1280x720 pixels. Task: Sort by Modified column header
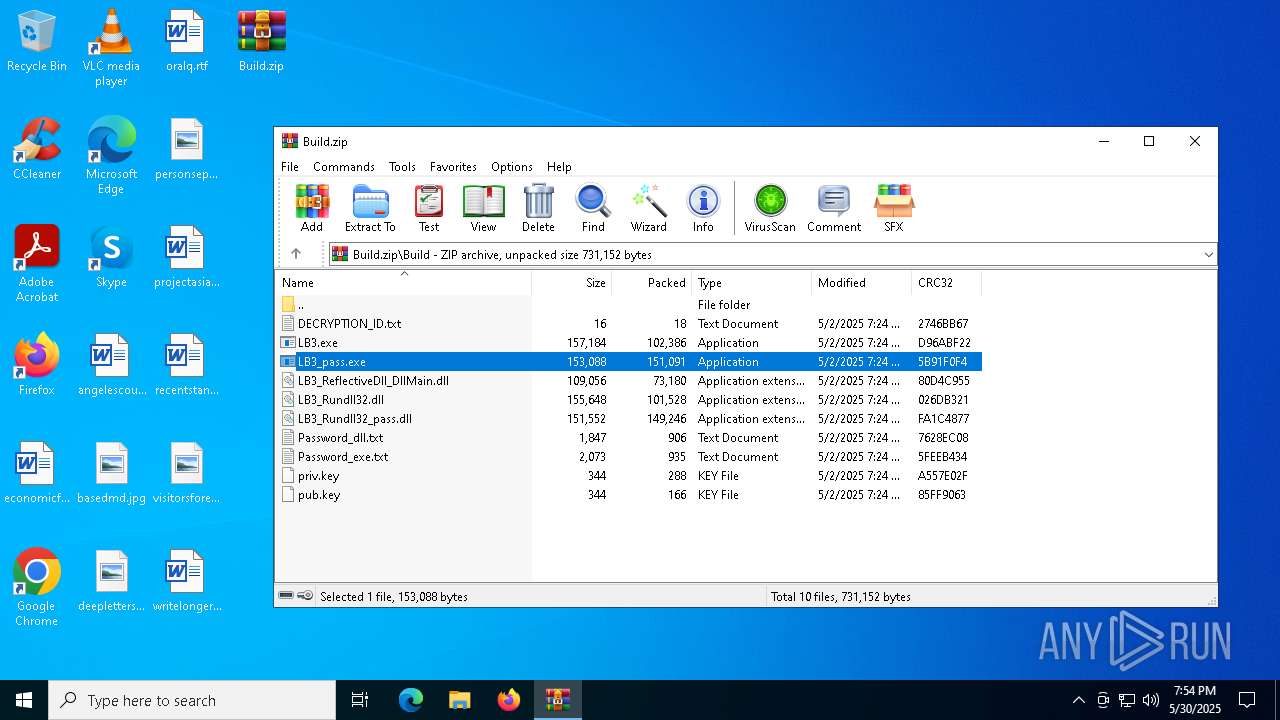click(861, 283)
